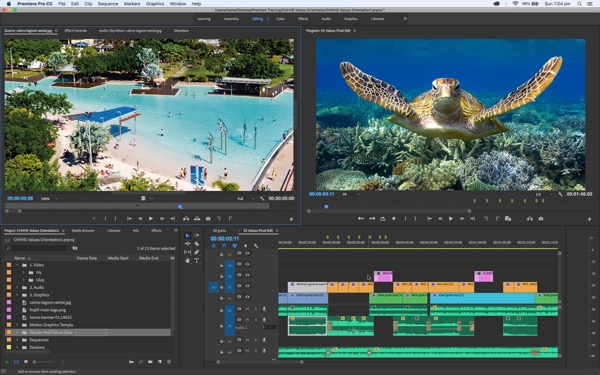Step back one frame in Source monitor
Viewport: 600px width, 375px height.
tap(140, 218)
